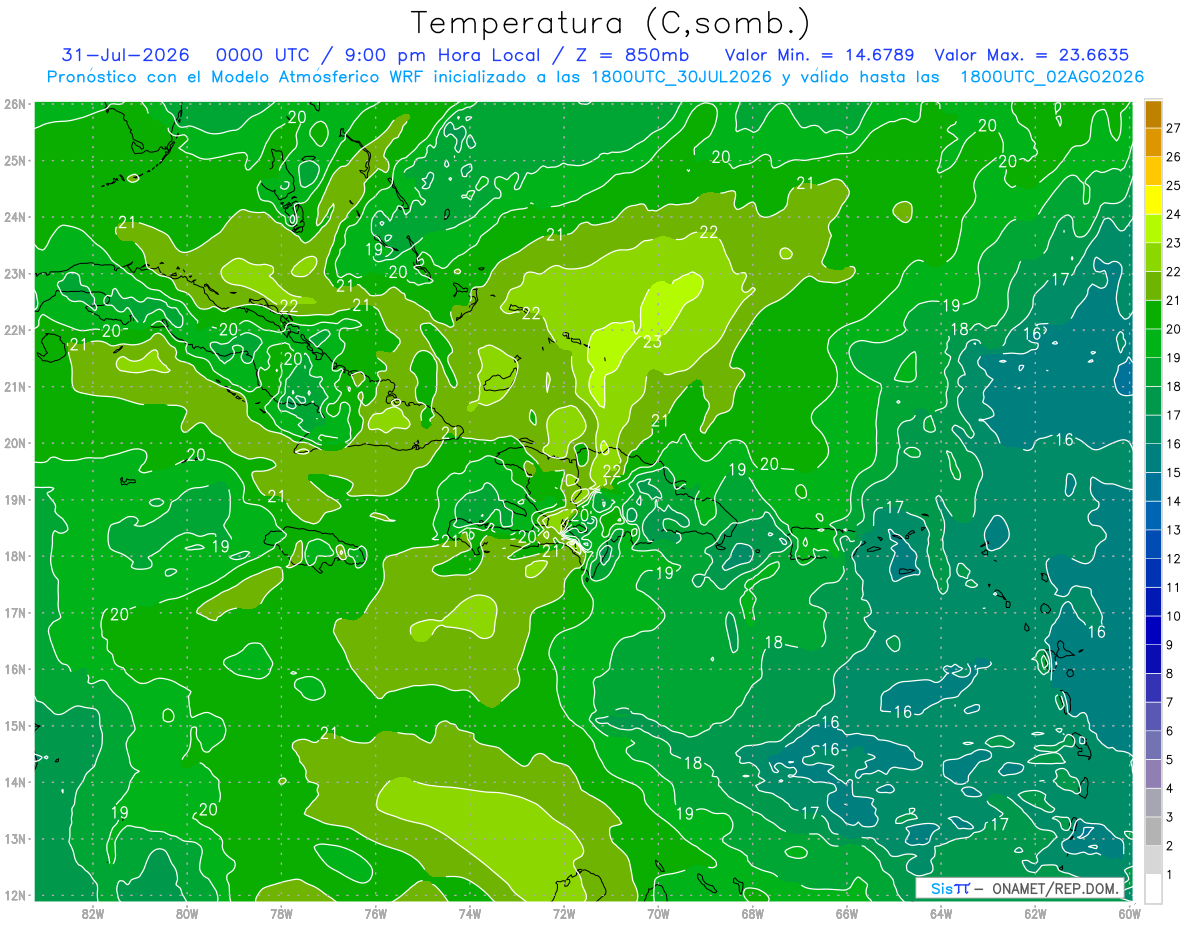
Task: Click the color bar label '13'
Action: pos(1174,530)
